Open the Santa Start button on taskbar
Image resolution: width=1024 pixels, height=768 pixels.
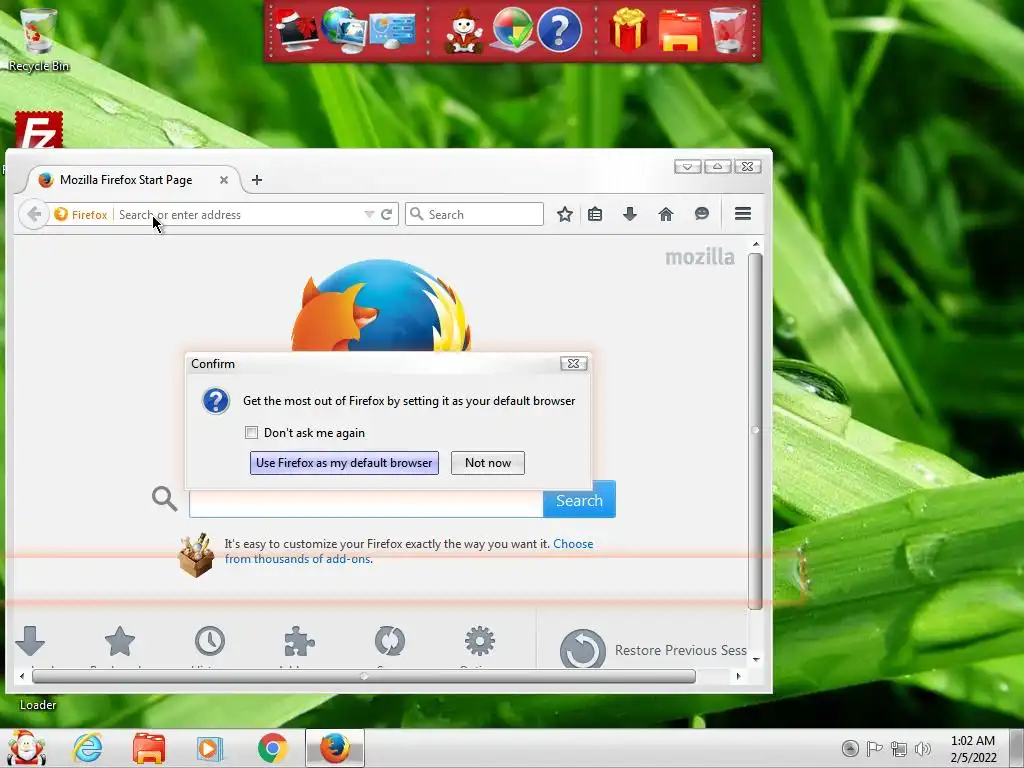(x=25, y=748)
